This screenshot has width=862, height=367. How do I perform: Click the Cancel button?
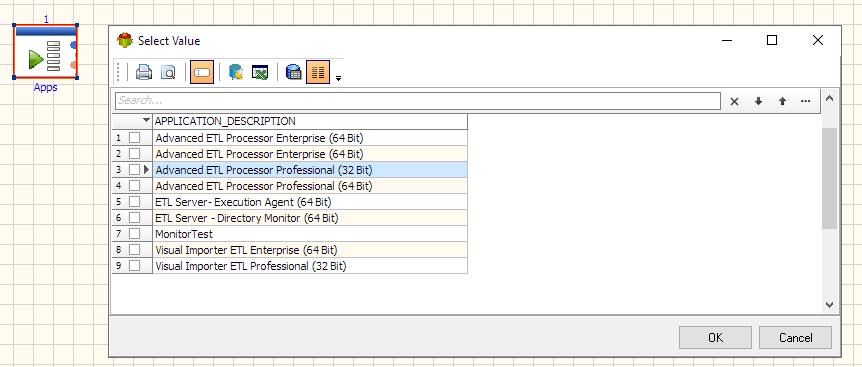click(x=795, y=337)
